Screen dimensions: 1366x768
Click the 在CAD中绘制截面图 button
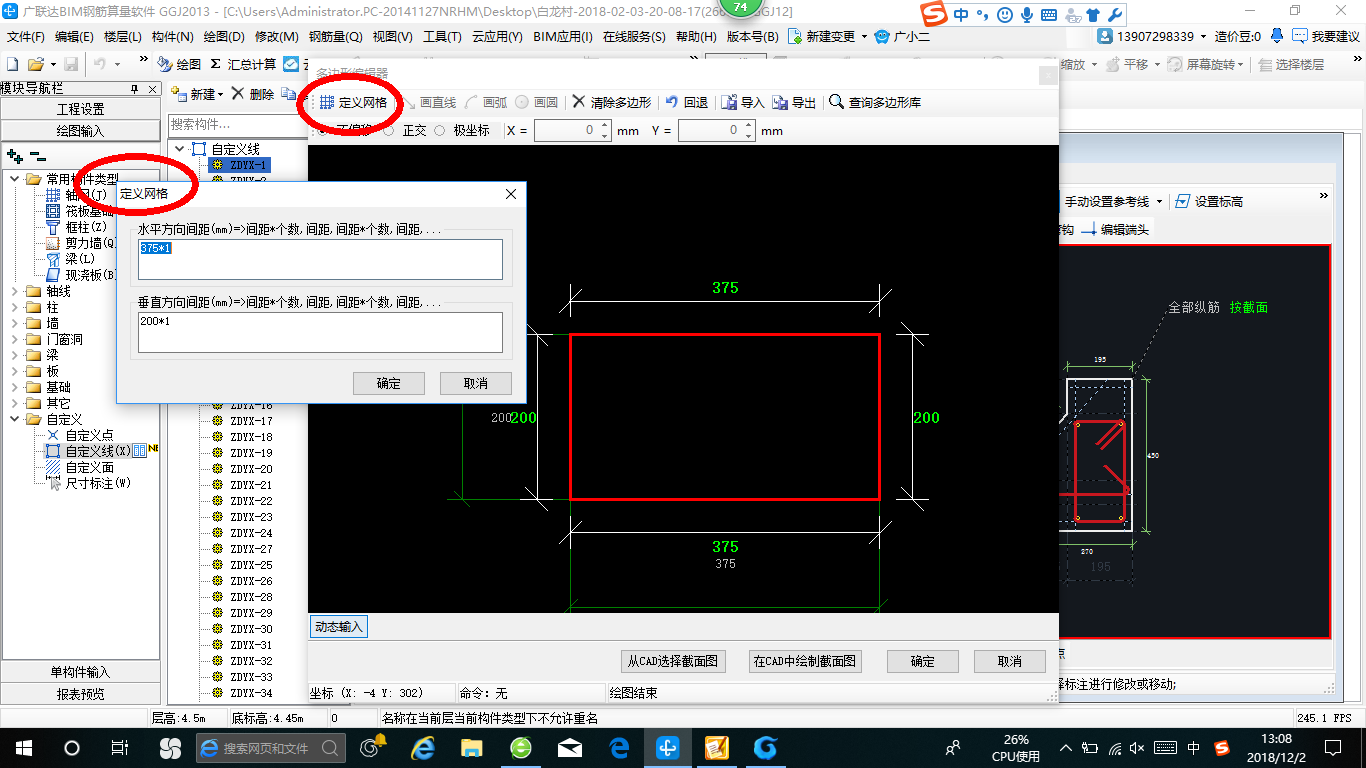tap(805, 661)
